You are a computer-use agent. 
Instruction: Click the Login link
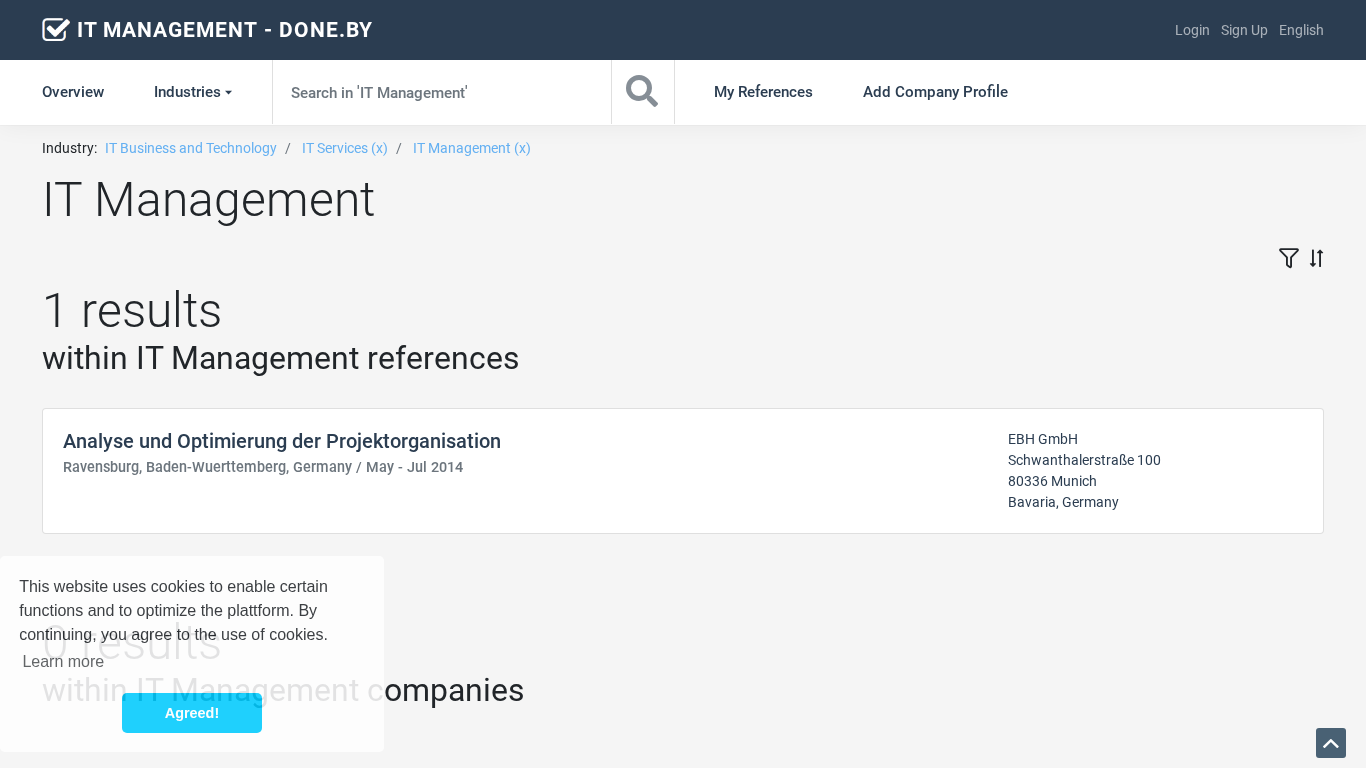click(x=1192, y=30)
